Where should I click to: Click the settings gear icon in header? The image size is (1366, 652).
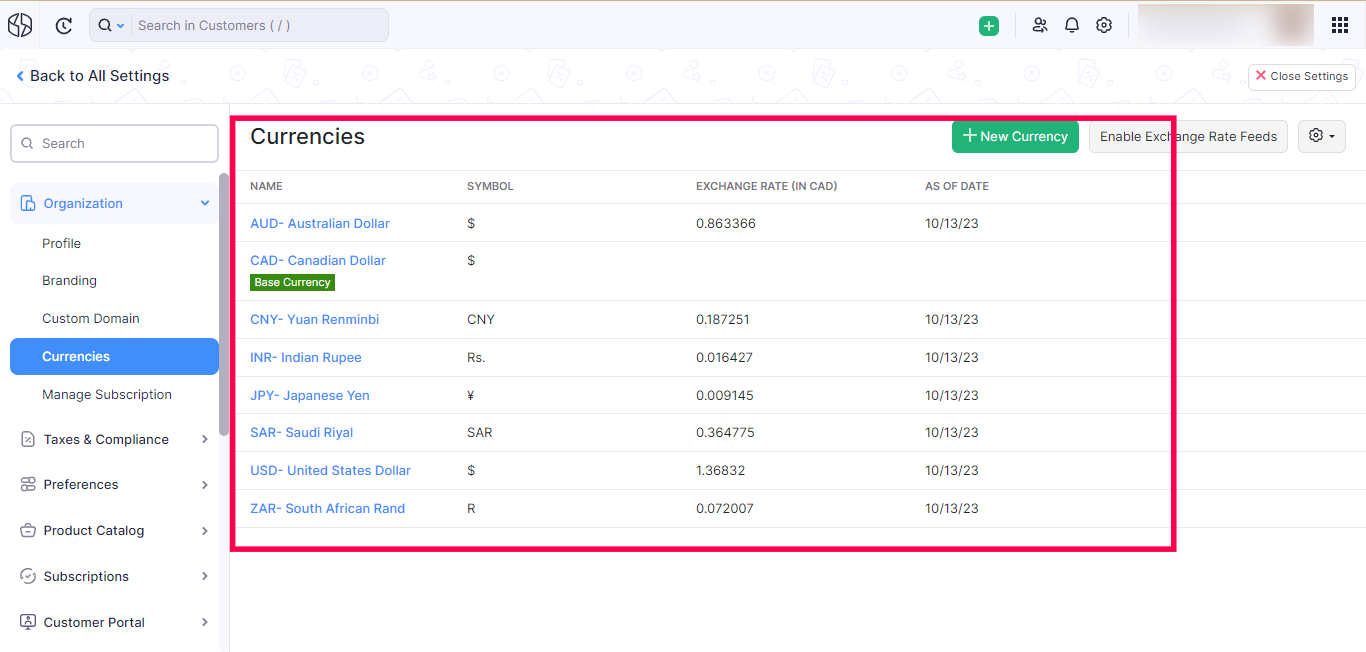click(1104, 26)
